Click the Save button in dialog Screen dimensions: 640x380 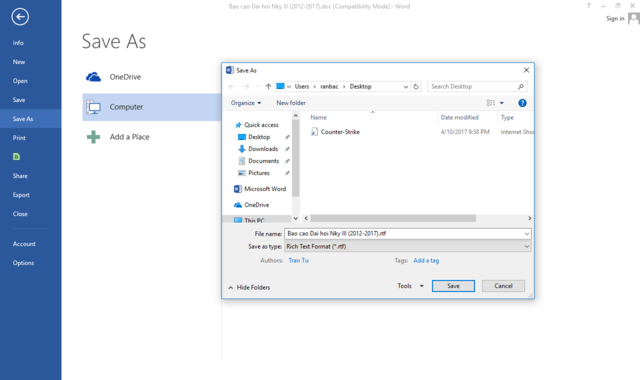click(453, 286)
